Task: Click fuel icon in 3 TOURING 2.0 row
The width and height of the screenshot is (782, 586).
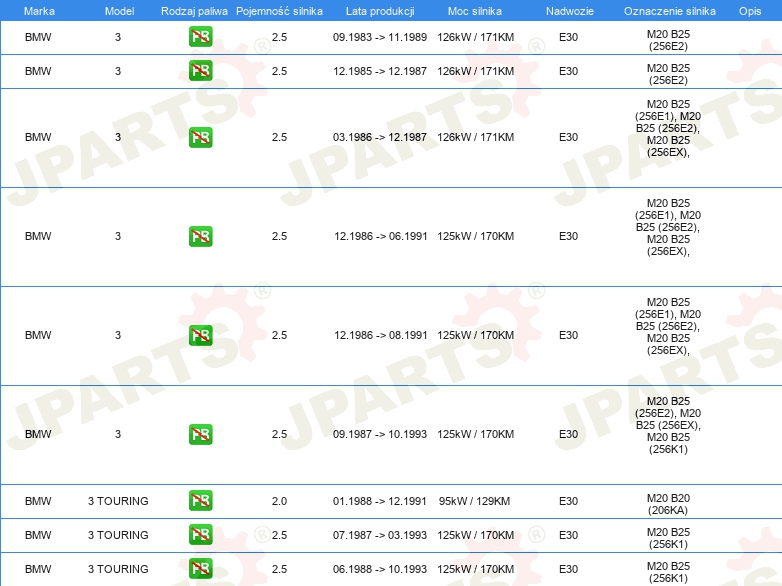Action: (x=200, y=501)
